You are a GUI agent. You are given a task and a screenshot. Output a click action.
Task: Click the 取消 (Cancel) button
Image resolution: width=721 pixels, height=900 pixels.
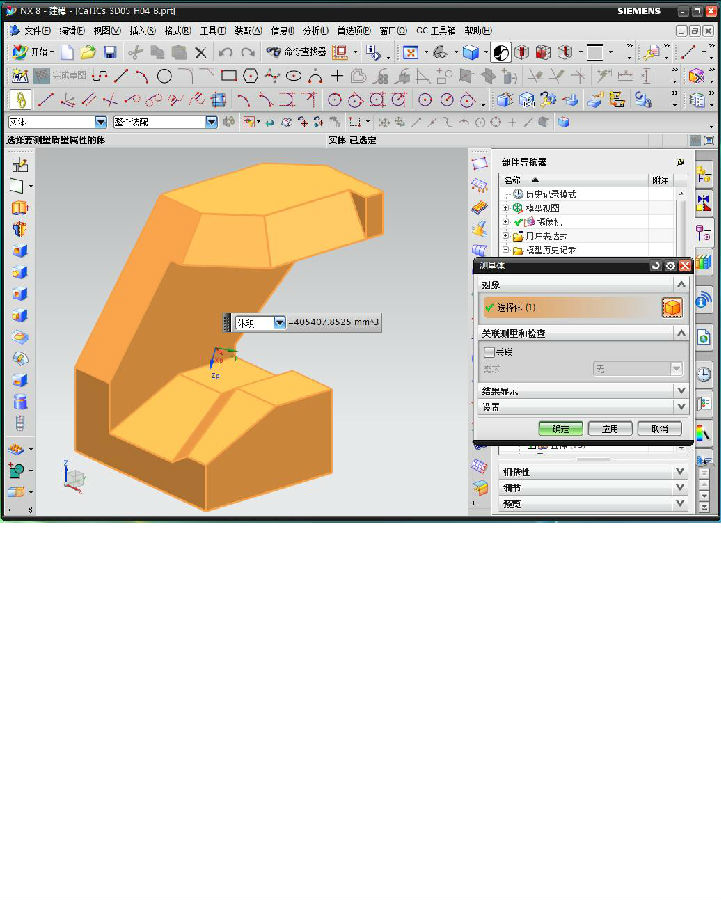click(659, 428)
